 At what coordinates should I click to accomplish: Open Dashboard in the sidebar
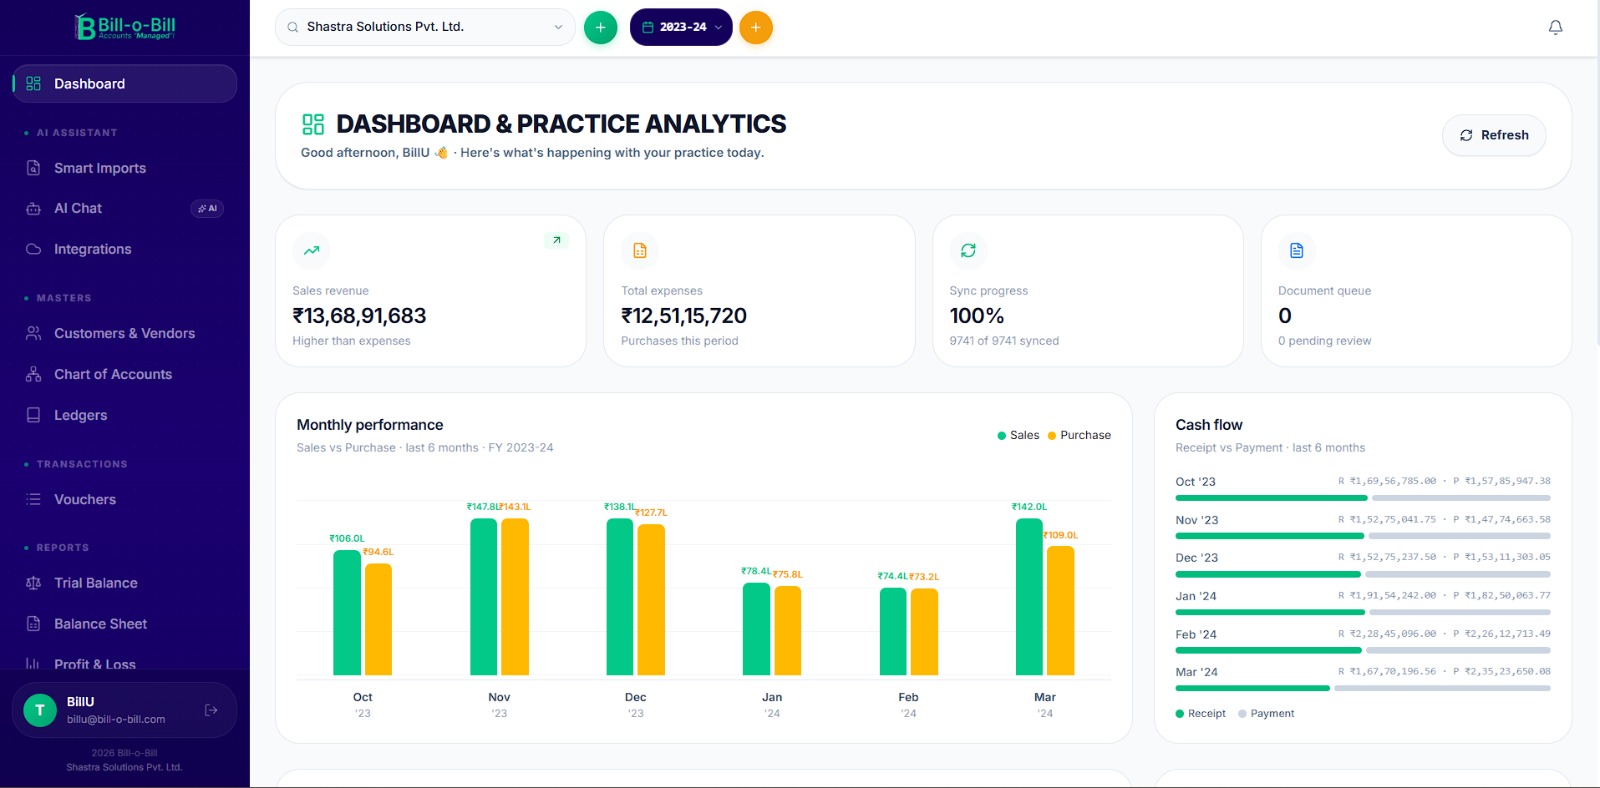(125, 84)
